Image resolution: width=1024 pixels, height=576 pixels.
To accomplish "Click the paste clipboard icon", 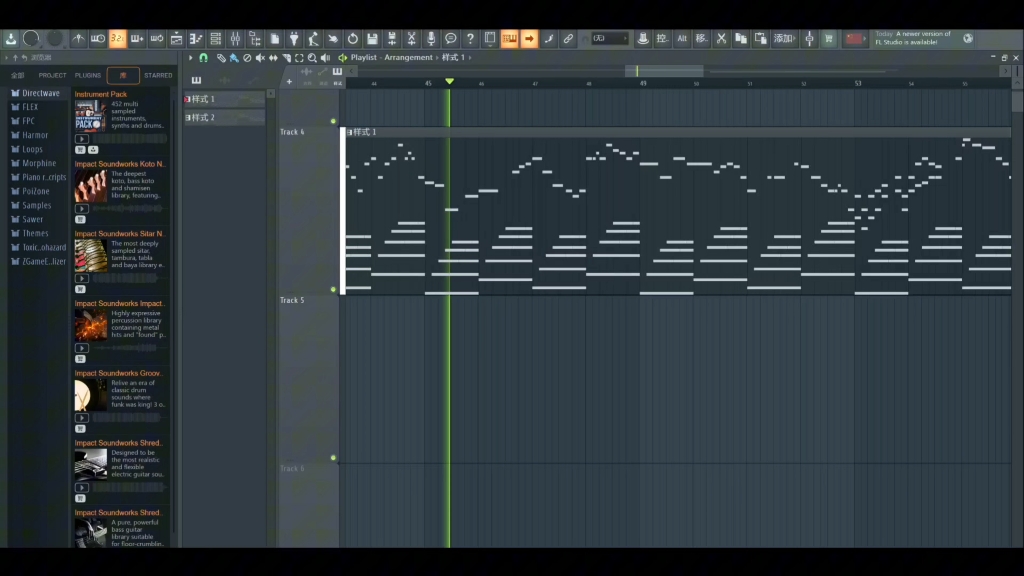I will tap(760, 39).
